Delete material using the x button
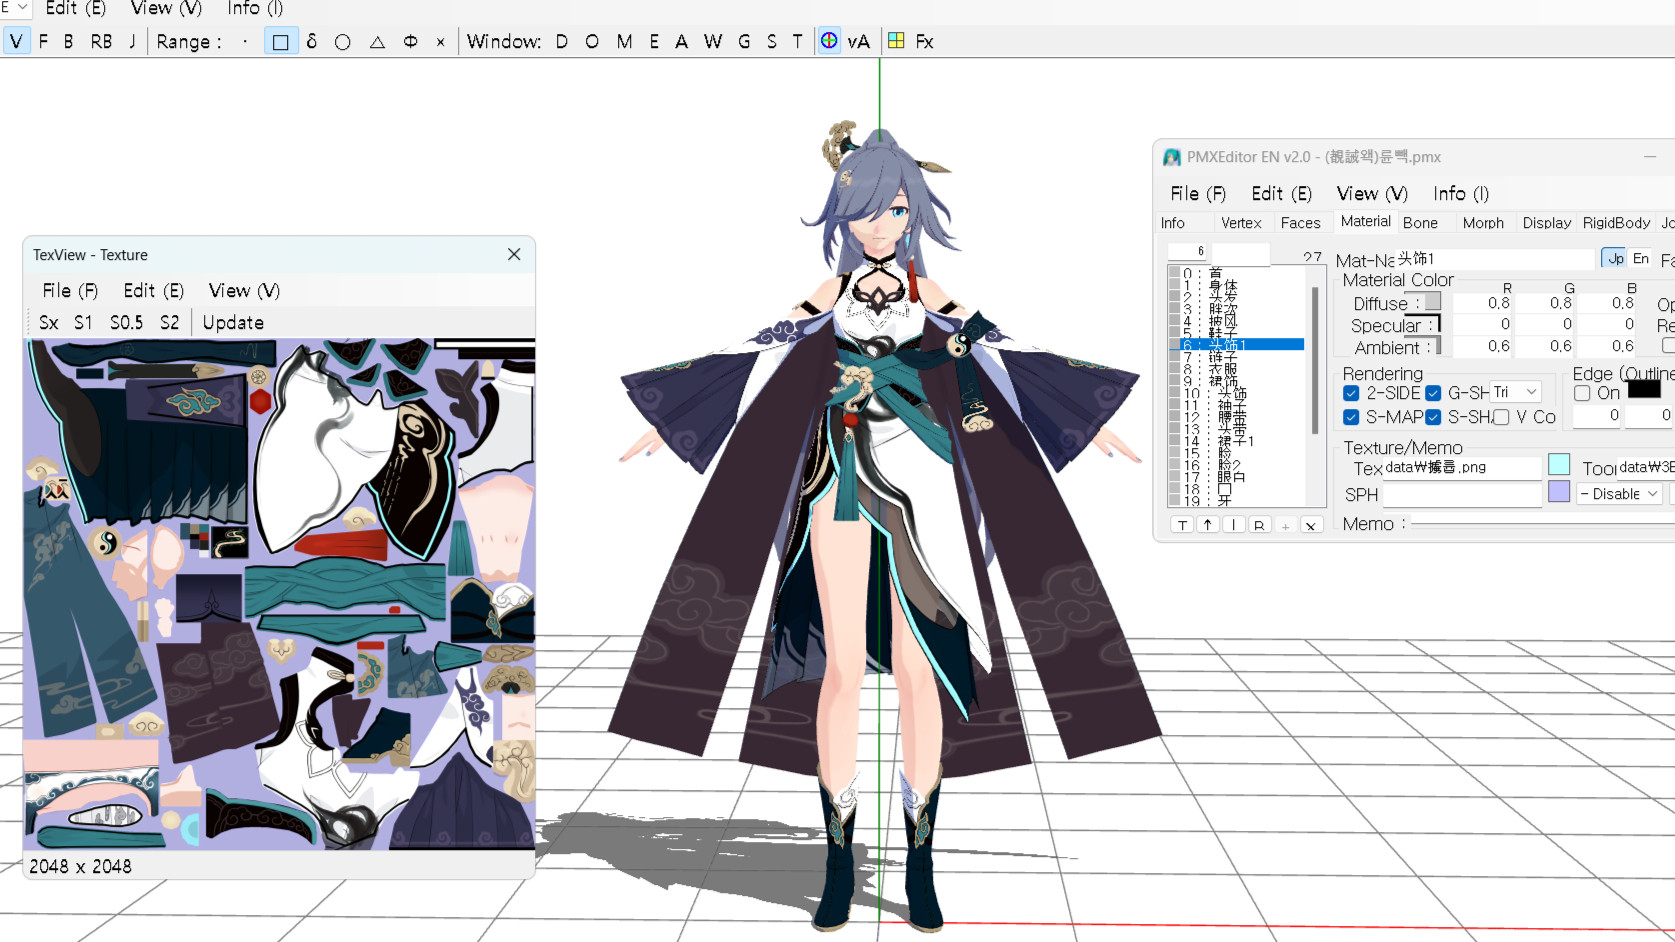 (x=1310, y=525)
